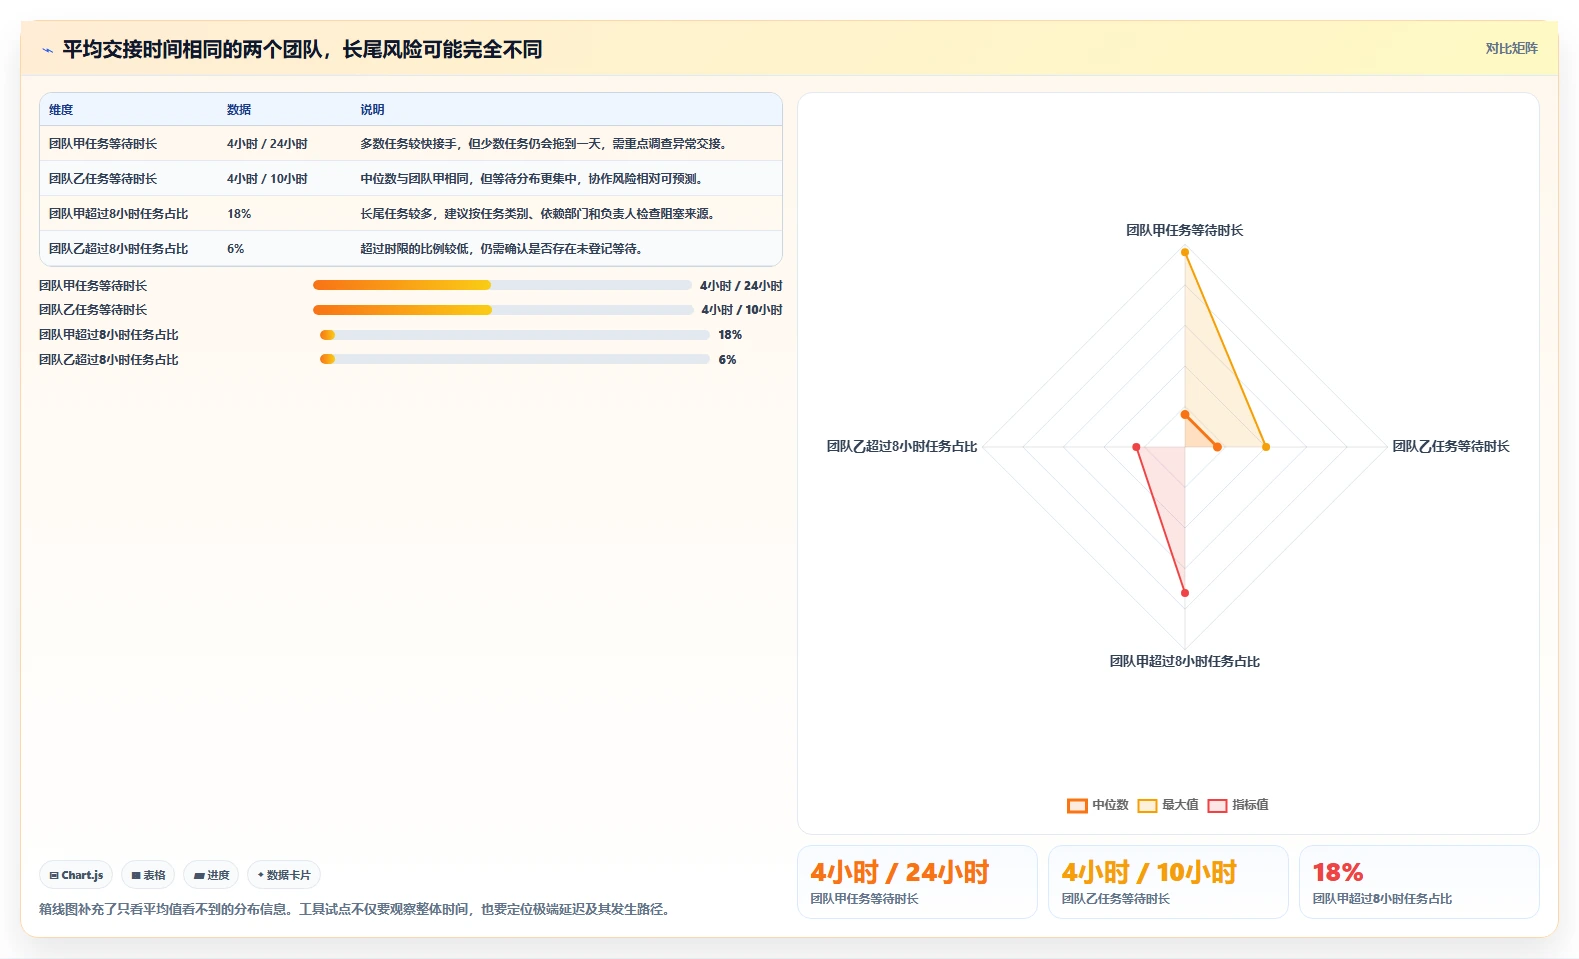Screen dimensions: 1579x959
Task: Click the lightning icon beside the title
Action: 47,50
